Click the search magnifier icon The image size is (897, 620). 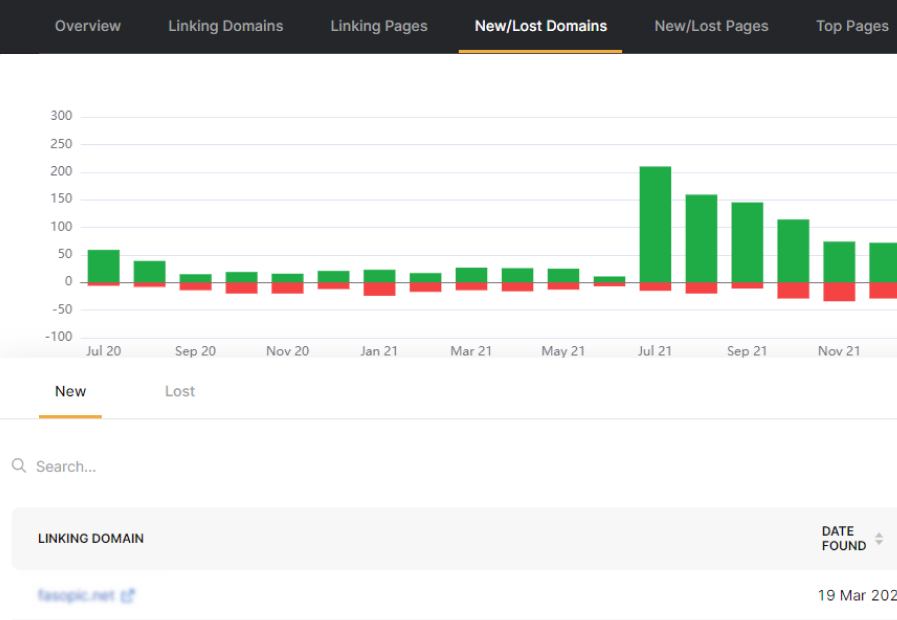point(19,466)
